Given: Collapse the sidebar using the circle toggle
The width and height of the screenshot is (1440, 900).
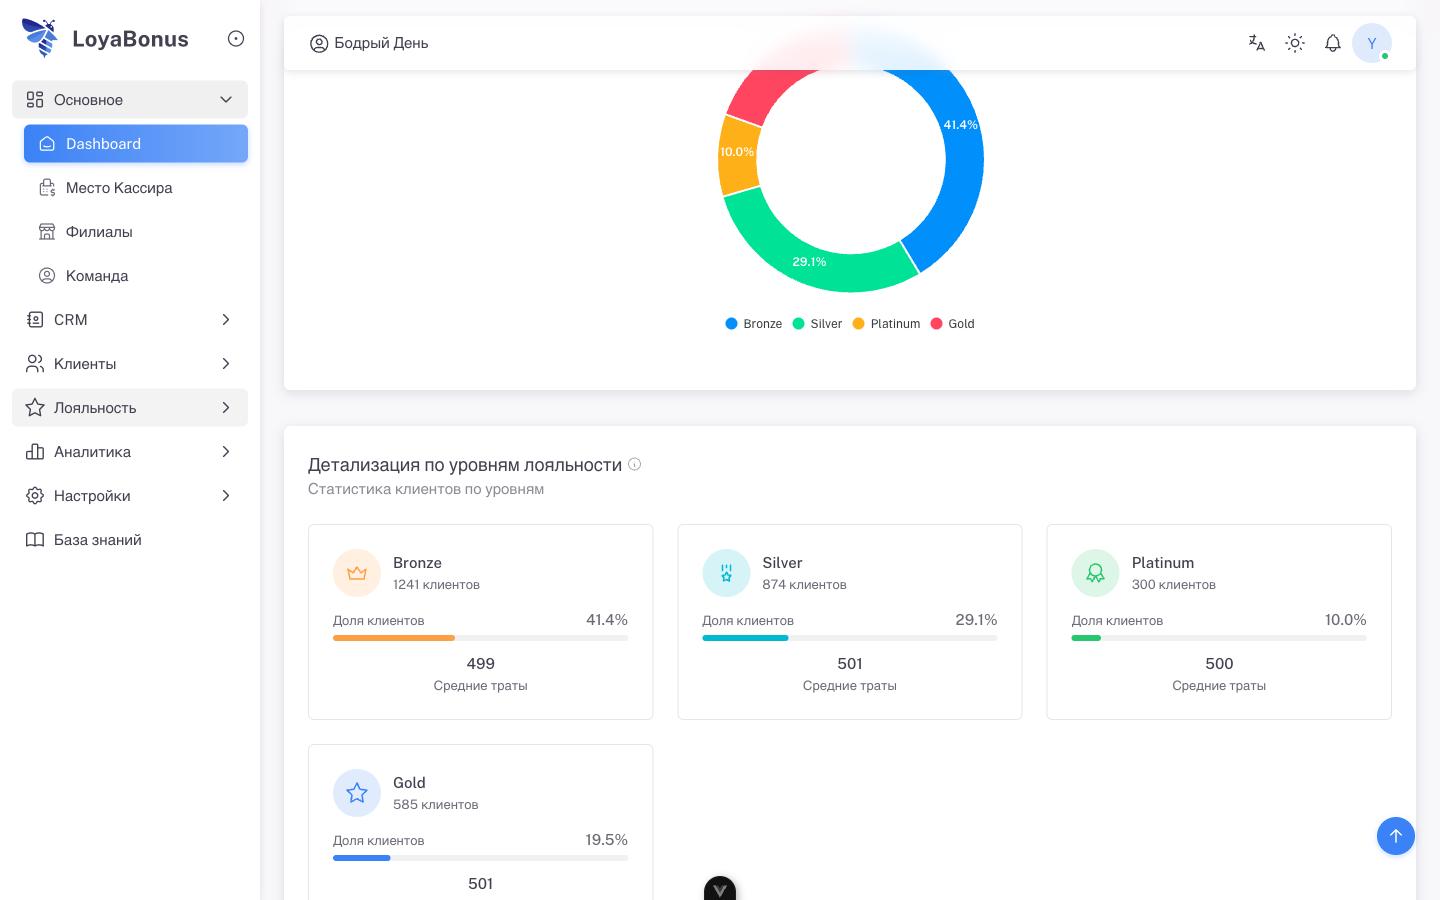Looking at the screenshot, I should coord(235,38).
